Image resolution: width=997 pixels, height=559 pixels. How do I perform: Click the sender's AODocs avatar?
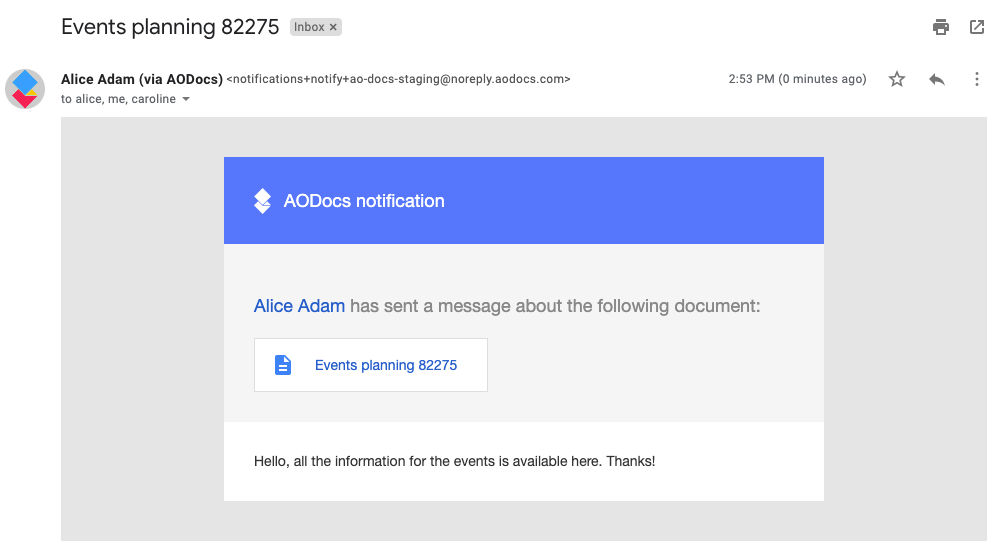pyautogui.click(x=25, y=89)
